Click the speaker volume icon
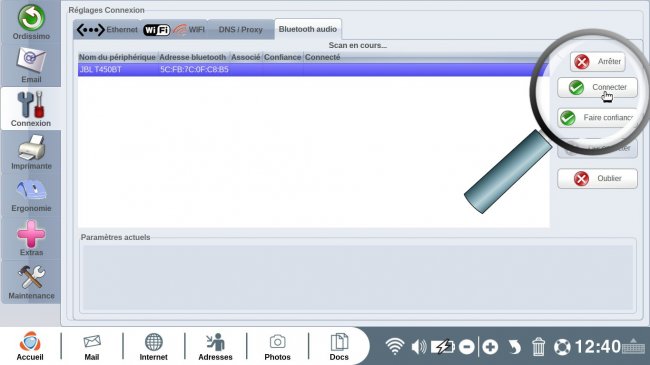Viewport: 650px width, 365px height. point(419,346)
